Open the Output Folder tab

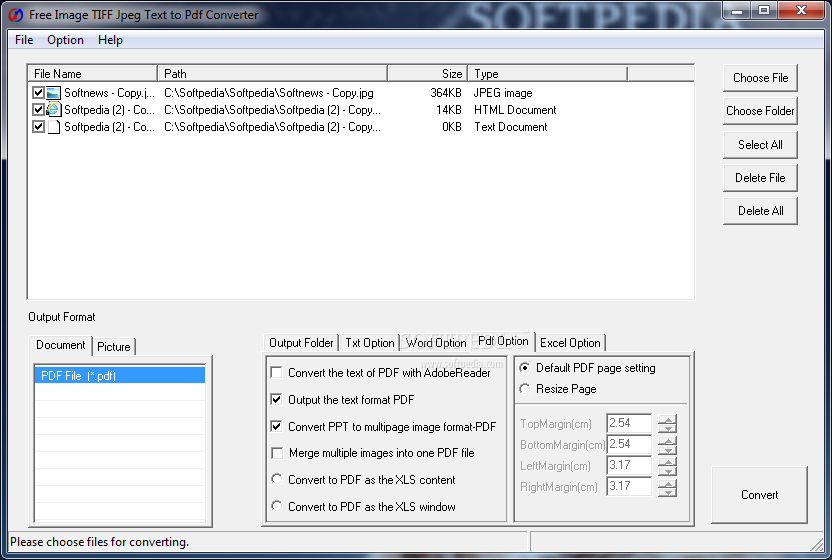point(301,343)
